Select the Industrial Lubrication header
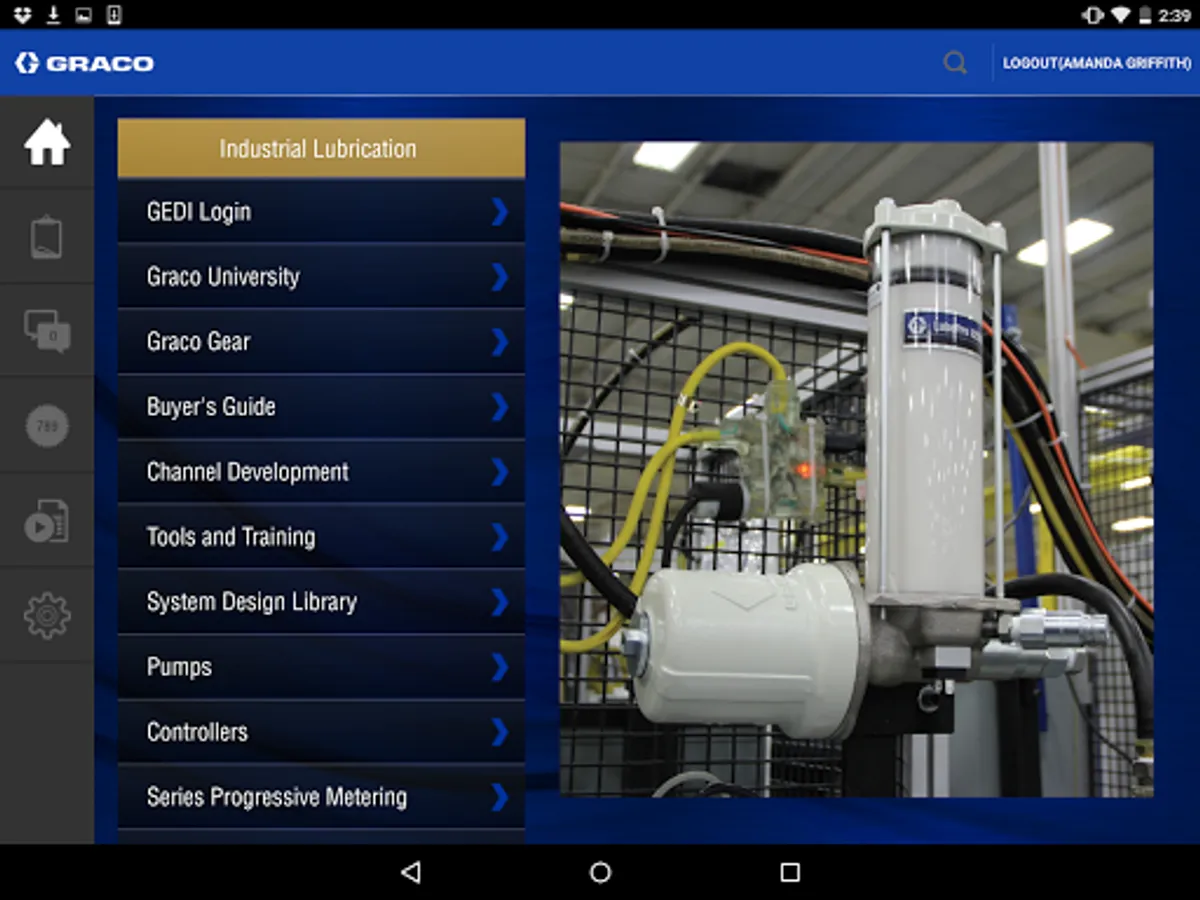Screen dimensions: 1200x900 (321, 148)
